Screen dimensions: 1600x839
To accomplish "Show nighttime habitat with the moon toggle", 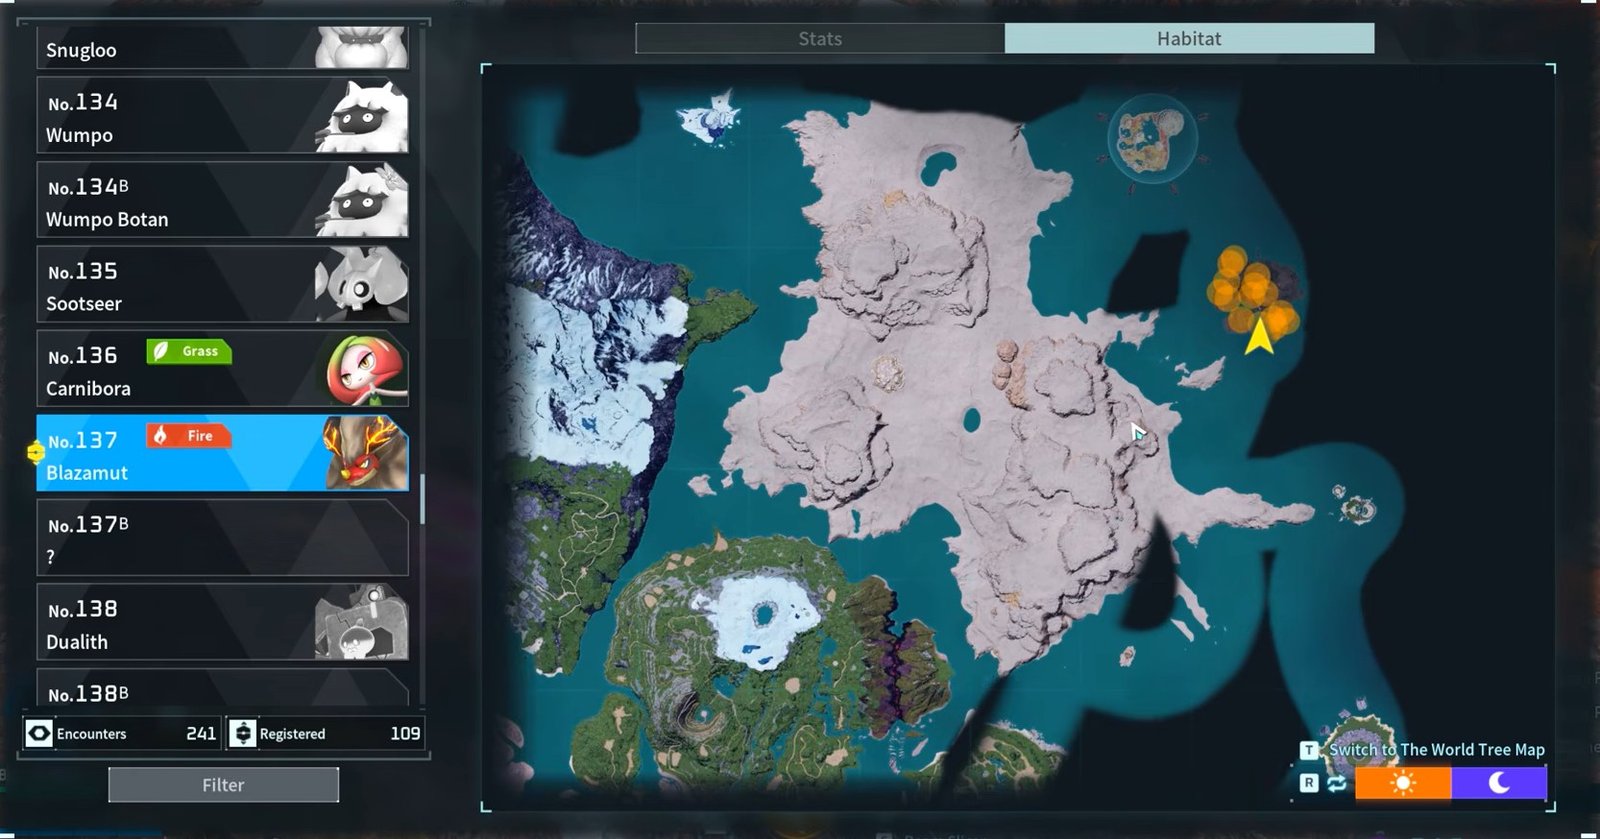I will pos(1499,783).
